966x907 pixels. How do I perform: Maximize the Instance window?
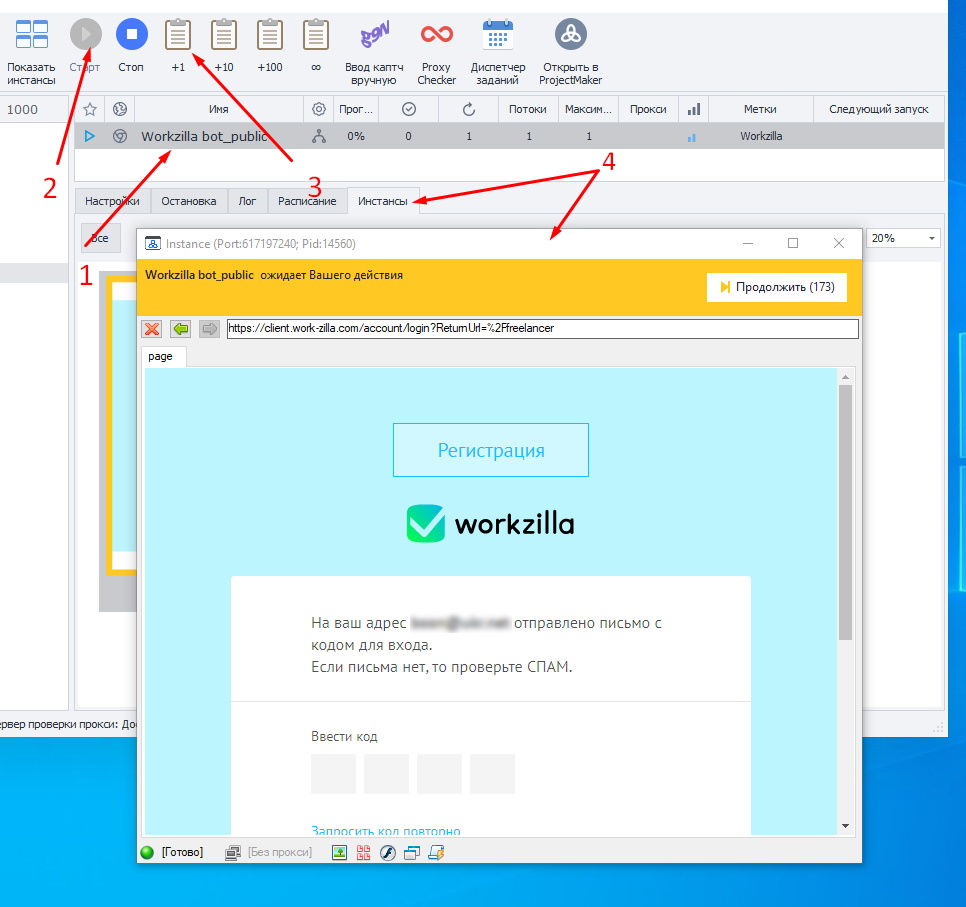click(x=793, y=243)
